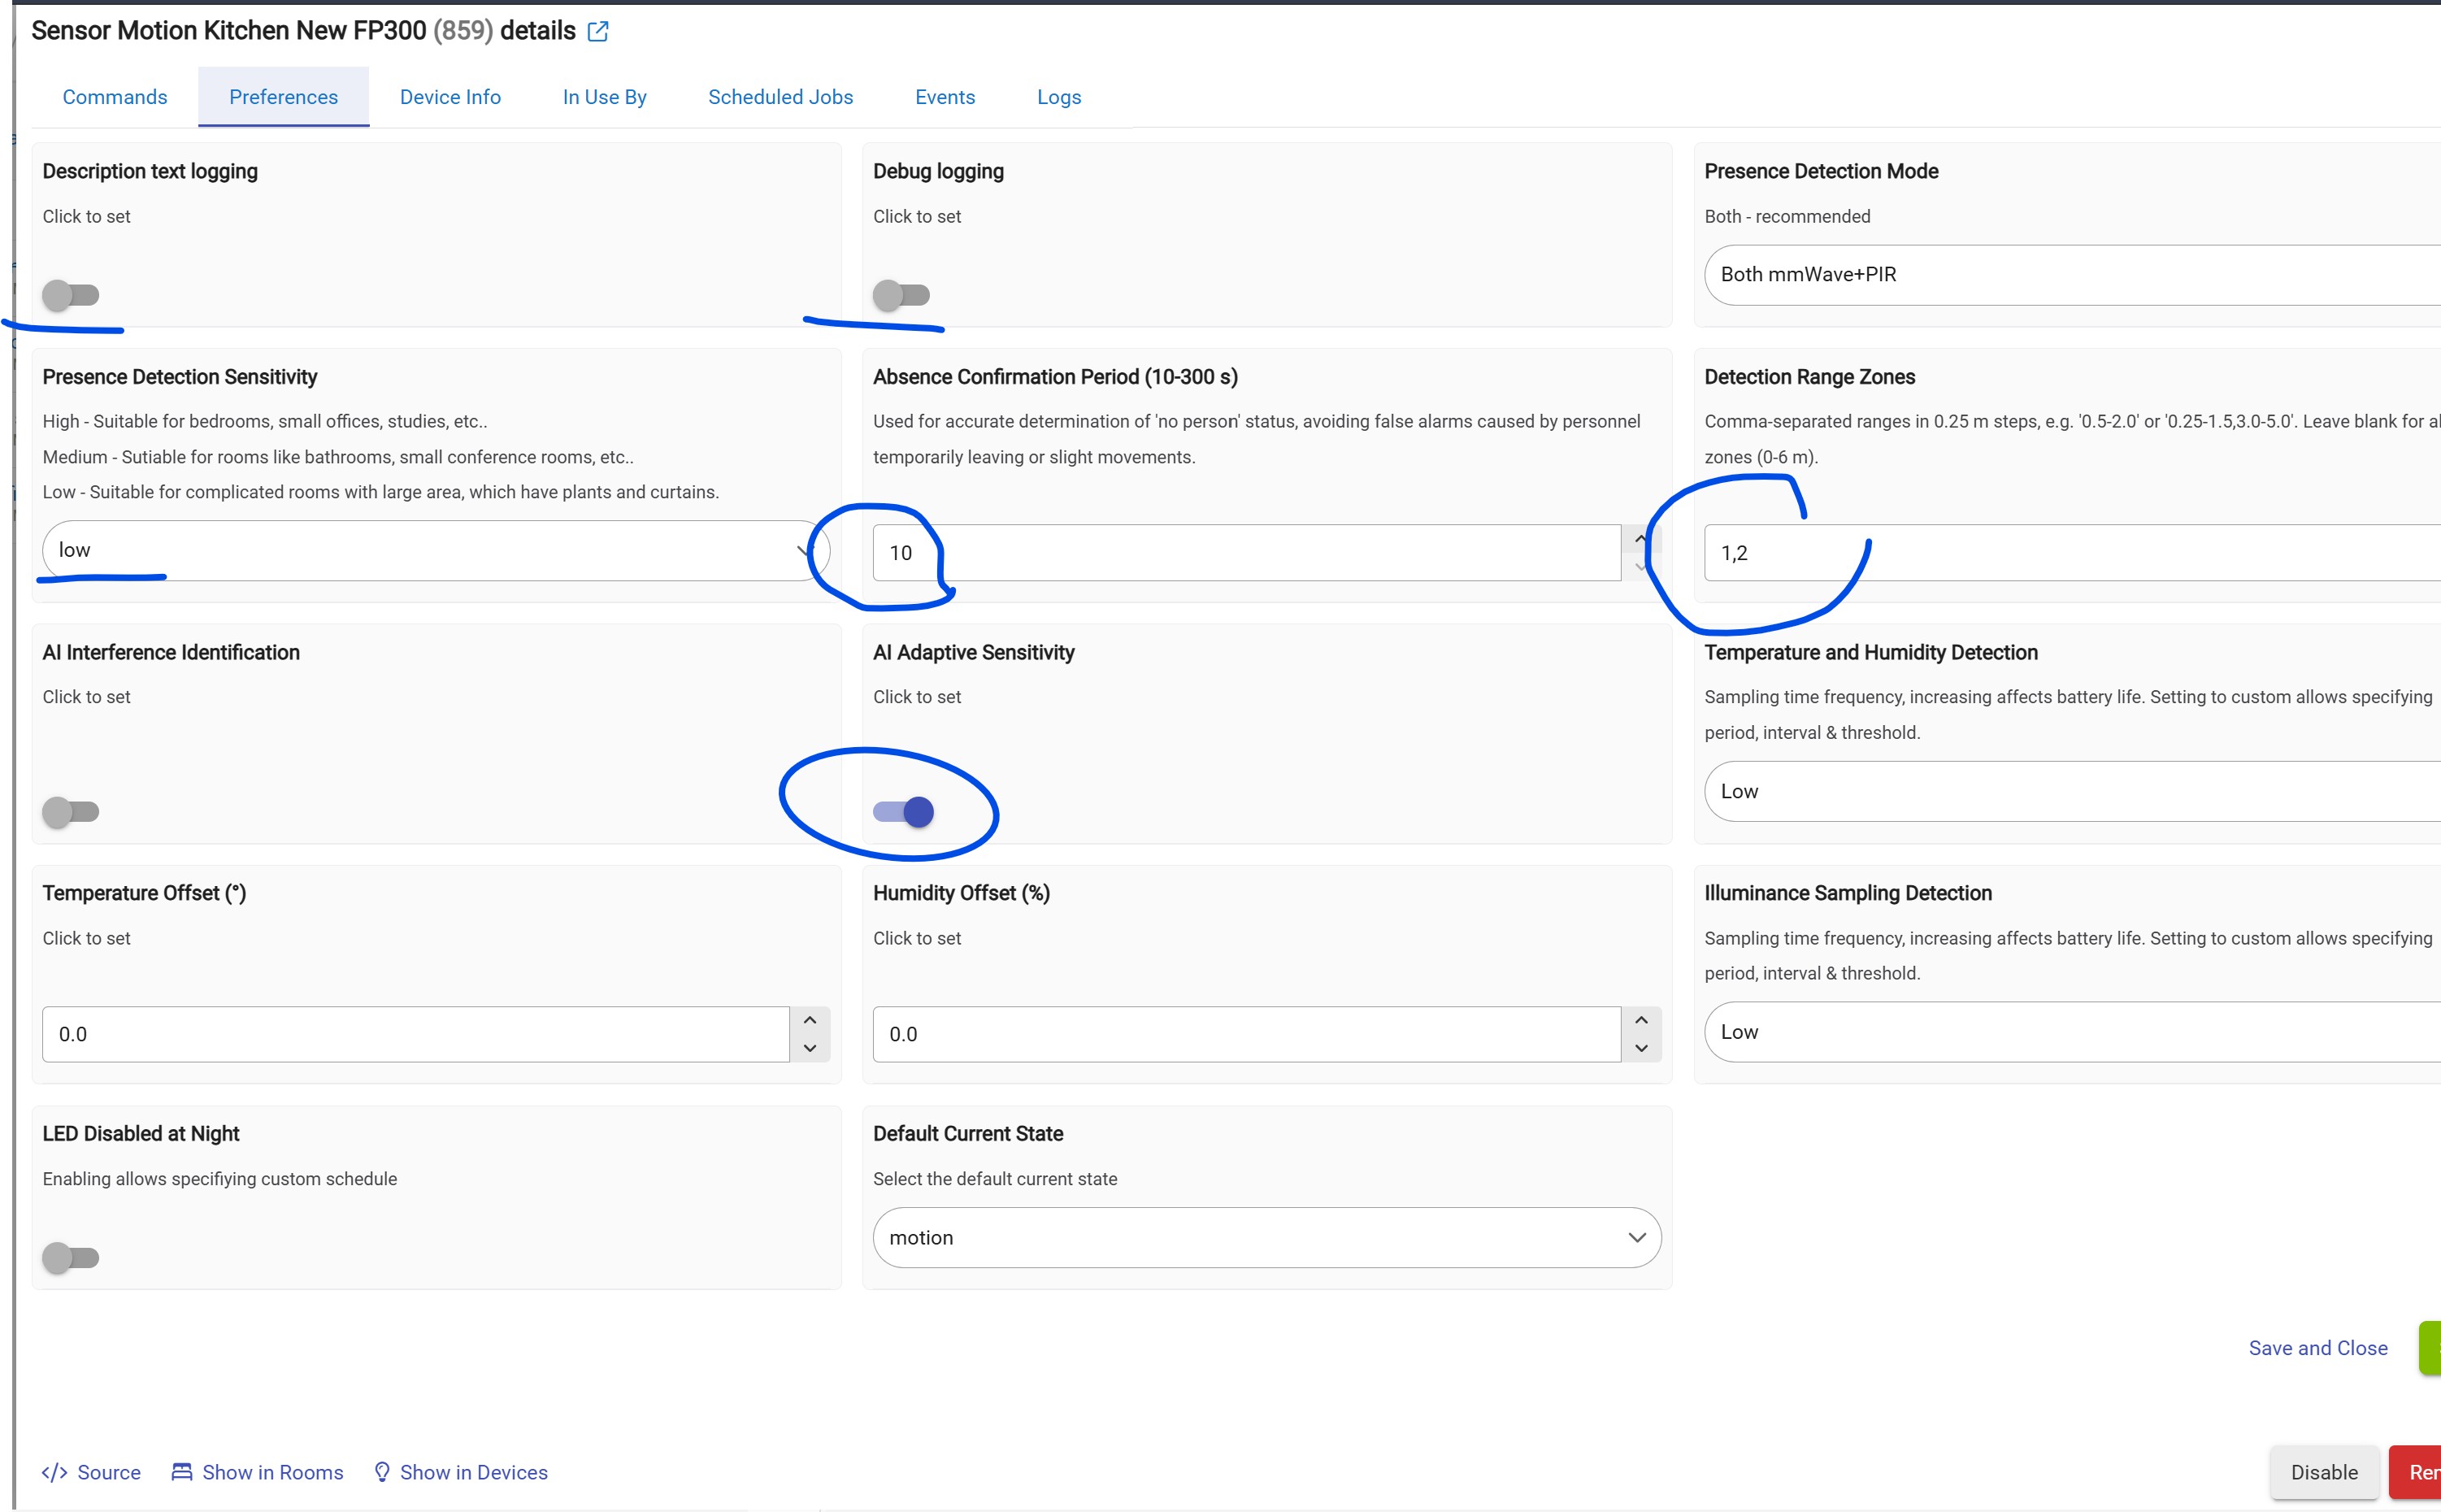Open Illuminance Sampling Detection dropdown
This screenshot has height=1512, width=2441.
tap(2072, 1032)
